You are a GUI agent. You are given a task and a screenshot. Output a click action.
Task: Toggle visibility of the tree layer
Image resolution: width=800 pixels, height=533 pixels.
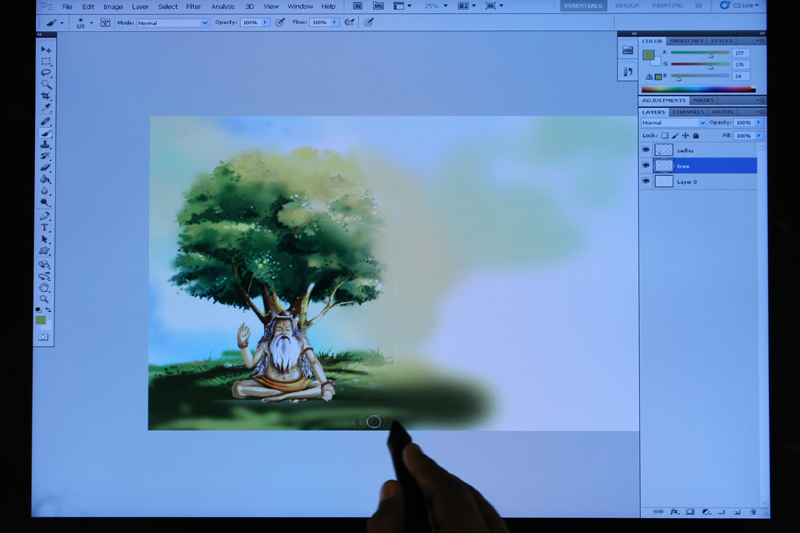click(646, 166)
